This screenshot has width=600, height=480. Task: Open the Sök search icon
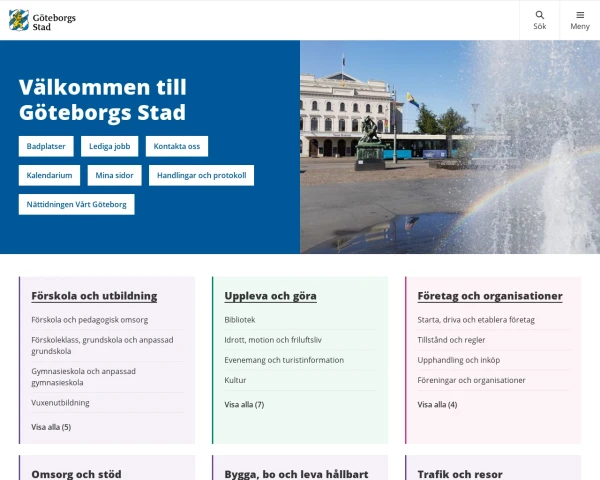pyautogui.click(x=539, y=20)
